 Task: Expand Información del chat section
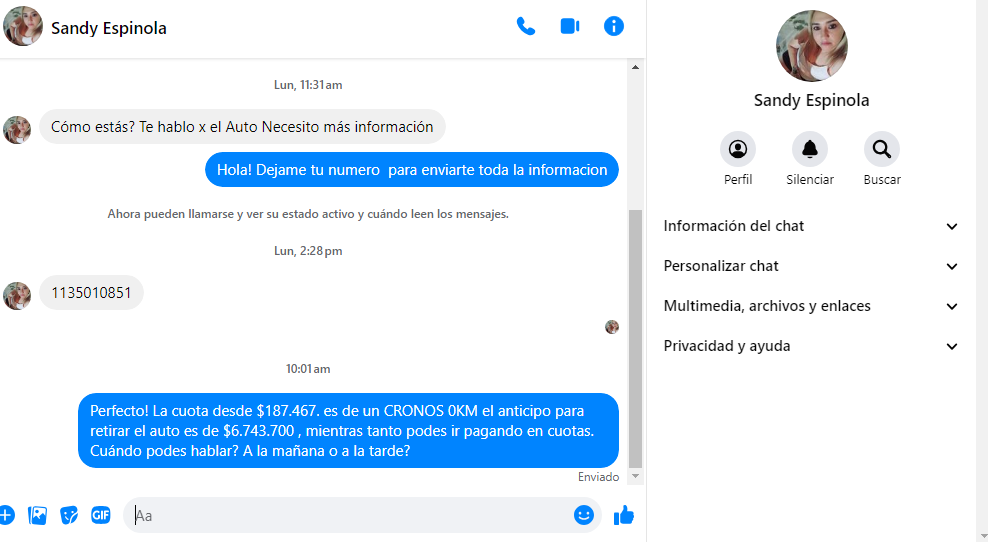811,226
